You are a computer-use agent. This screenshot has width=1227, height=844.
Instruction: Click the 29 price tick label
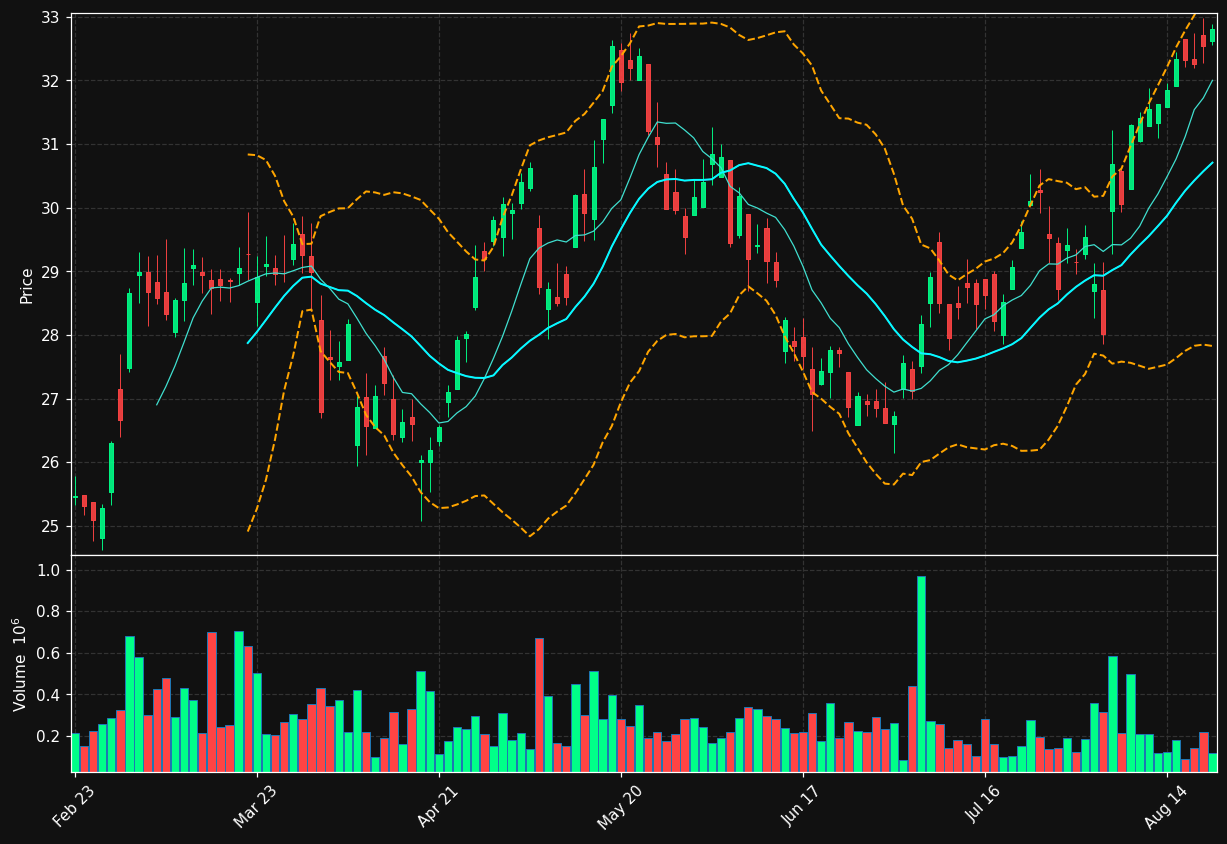[x=51, y=272]
